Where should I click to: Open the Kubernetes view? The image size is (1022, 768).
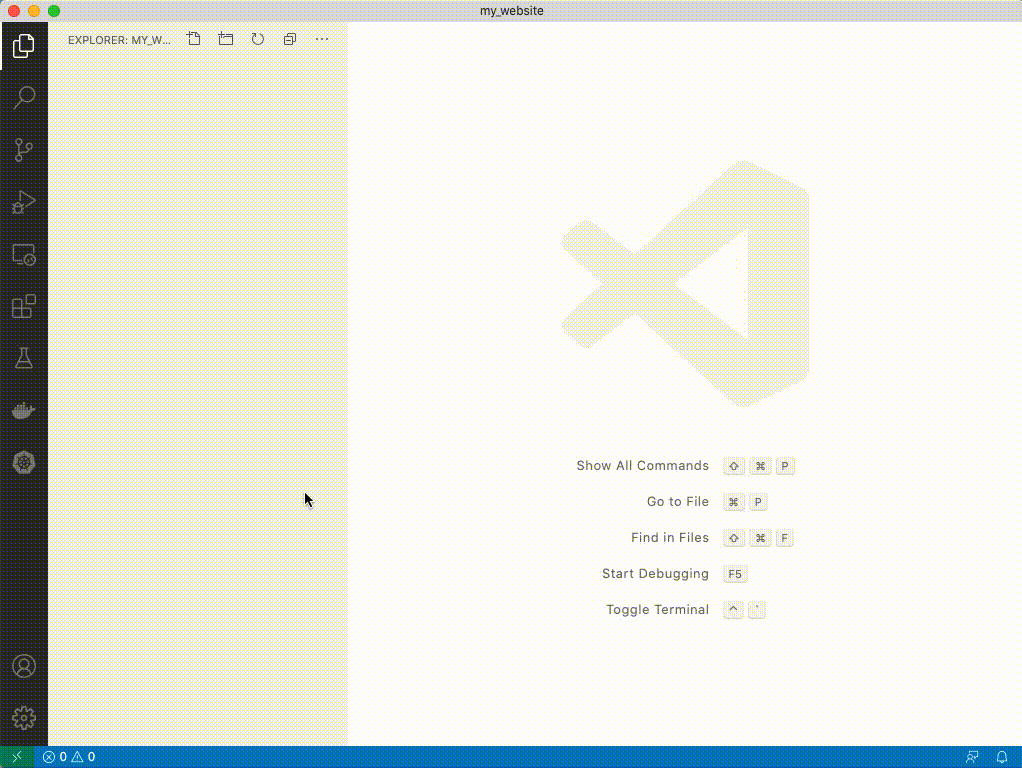pos(23,462)
